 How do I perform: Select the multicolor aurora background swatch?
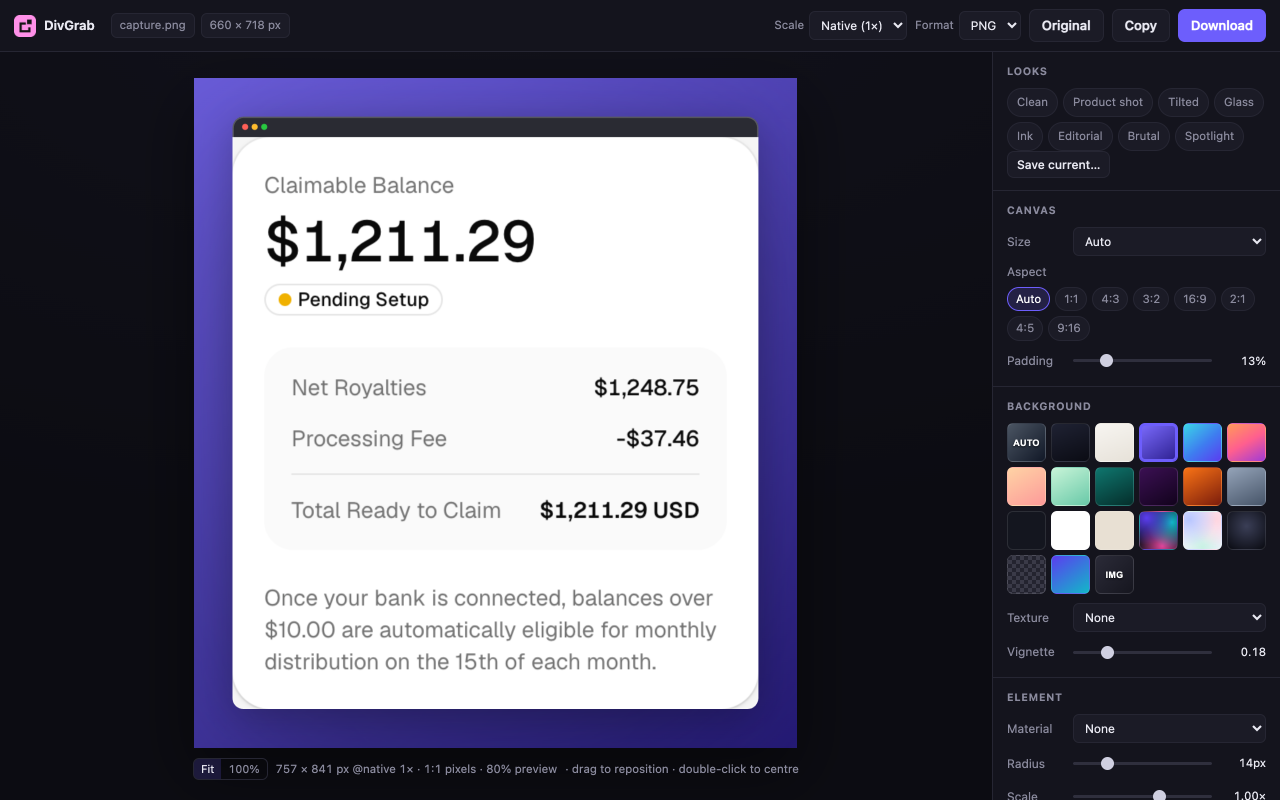click(x=1158, y=531)
